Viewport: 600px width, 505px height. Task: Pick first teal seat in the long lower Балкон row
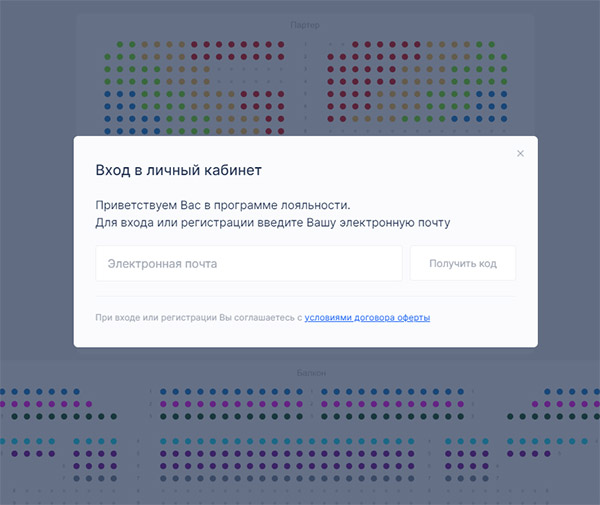point(163,441)
